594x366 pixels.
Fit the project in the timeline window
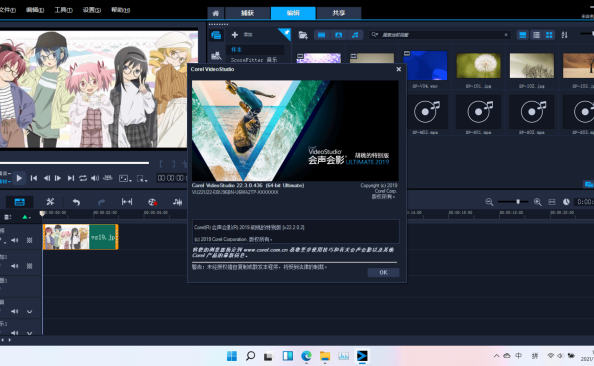coord(552,202)
